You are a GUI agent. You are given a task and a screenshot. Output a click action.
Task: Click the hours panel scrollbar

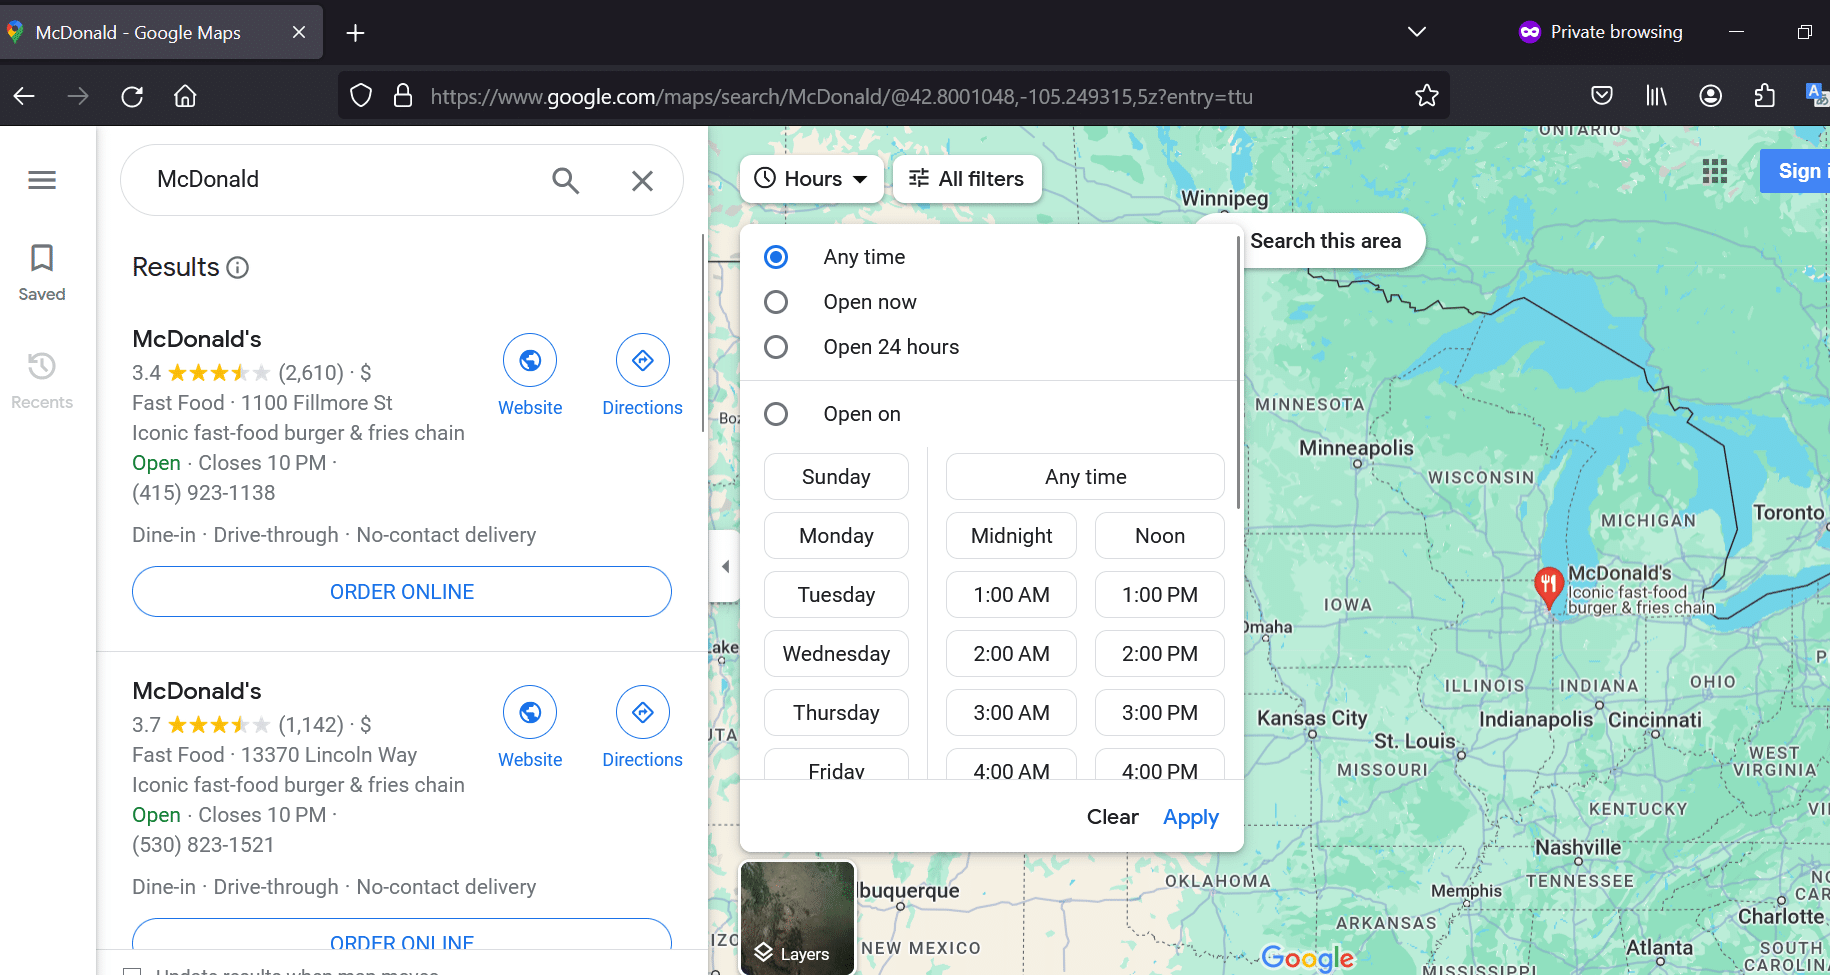click(x=1238, y=372)
